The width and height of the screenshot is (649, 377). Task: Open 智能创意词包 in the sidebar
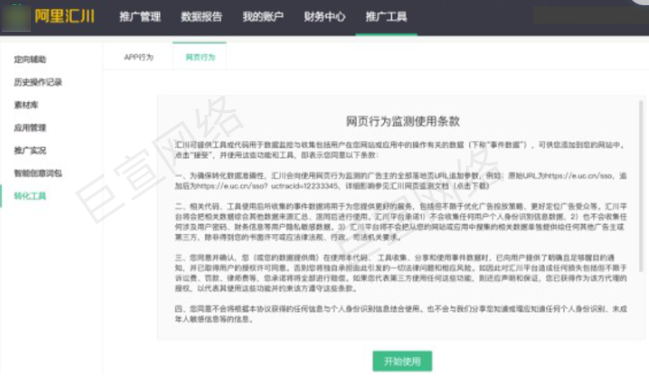tap(38, 173)
